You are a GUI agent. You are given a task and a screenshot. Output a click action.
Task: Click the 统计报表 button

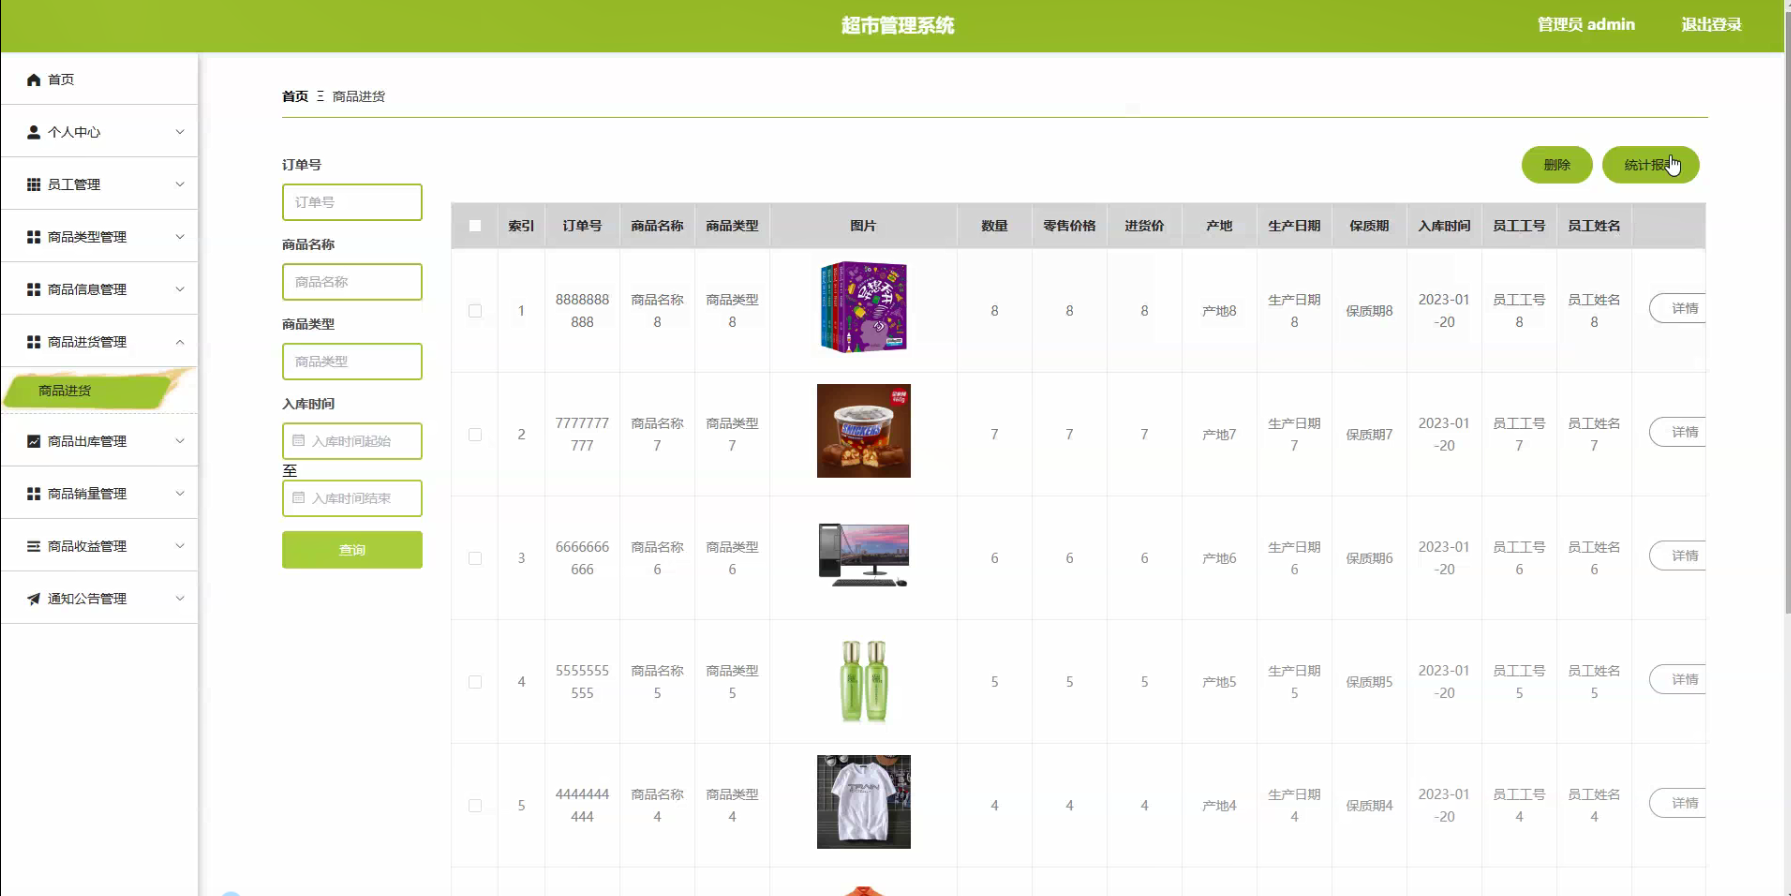[1650, 165]
